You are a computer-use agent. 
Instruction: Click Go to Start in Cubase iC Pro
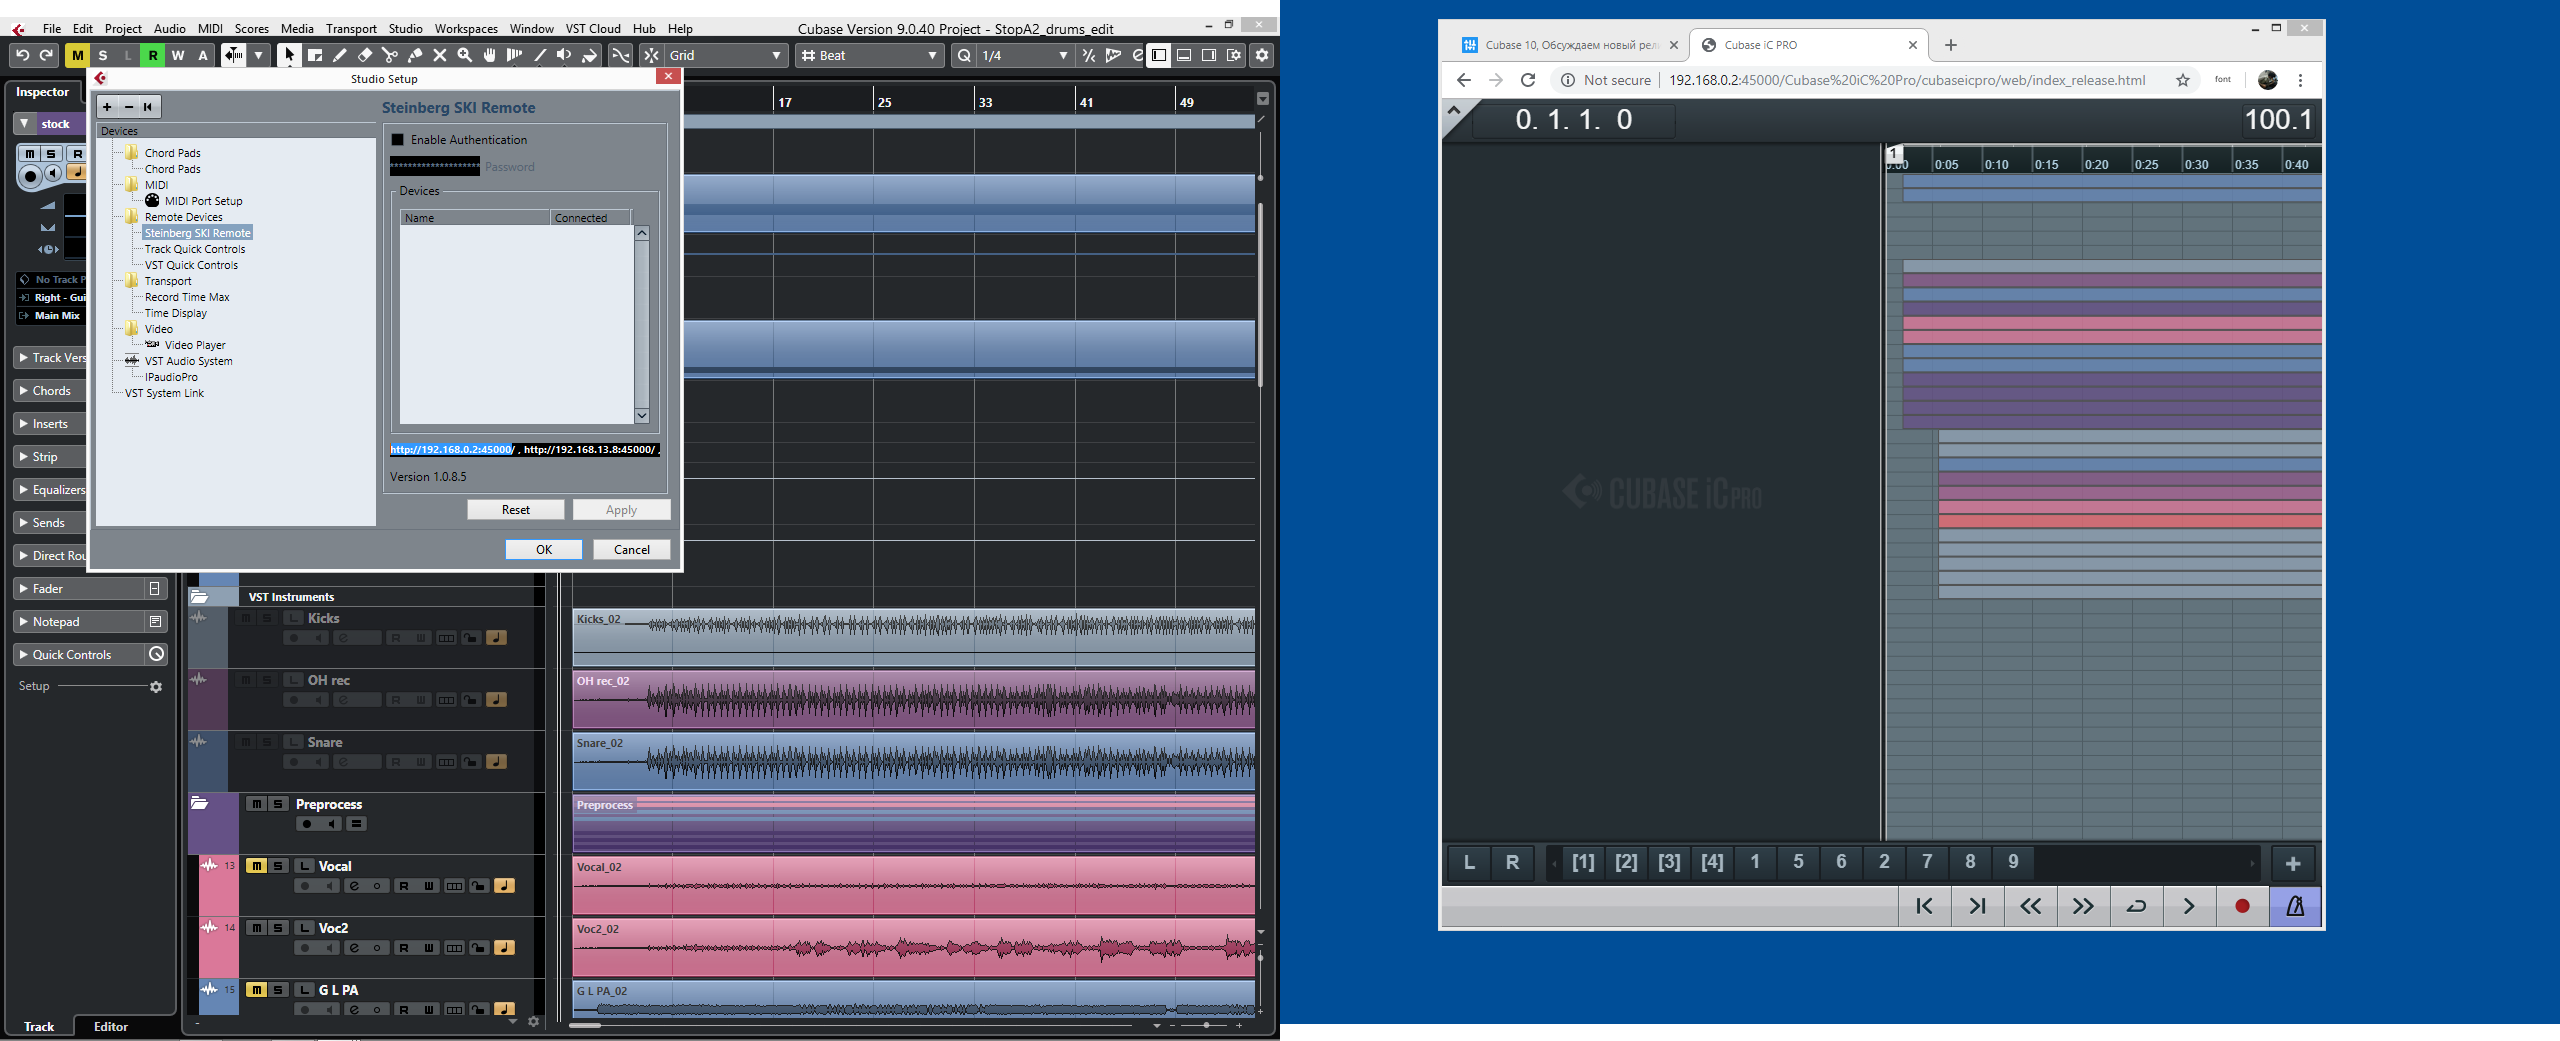[x=1924, y=906]
